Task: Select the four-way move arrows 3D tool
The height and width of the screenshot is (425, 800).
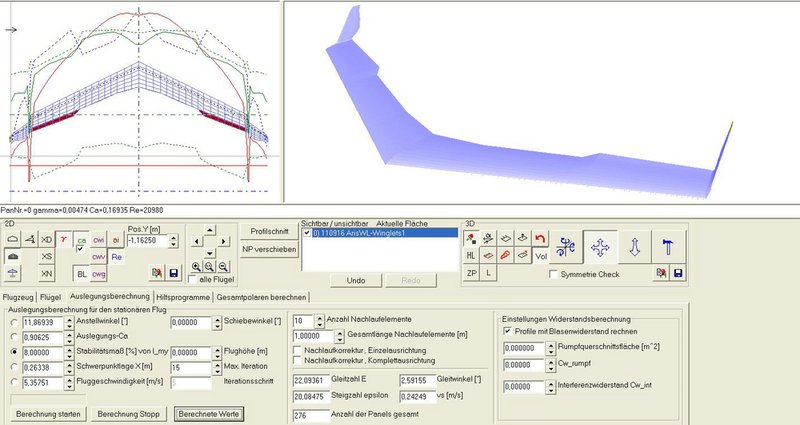Action: (602, 245)
